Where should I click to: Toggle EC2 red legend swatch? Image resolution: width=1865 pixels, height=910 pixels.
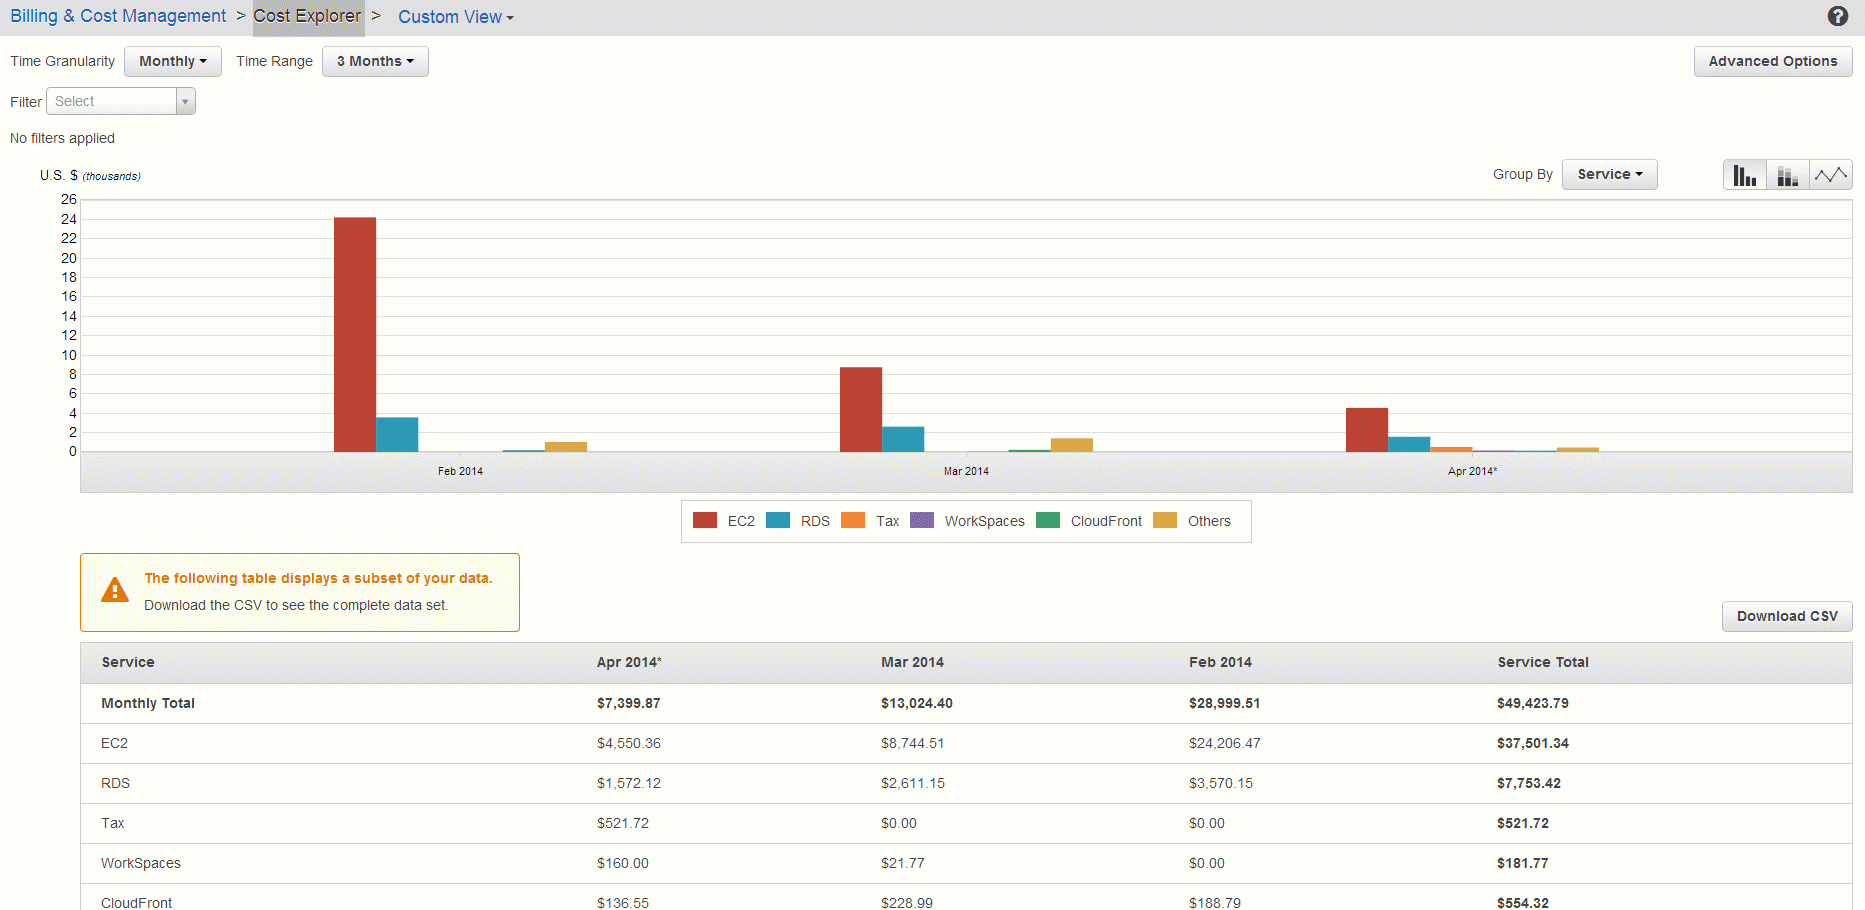click(705, 520)
